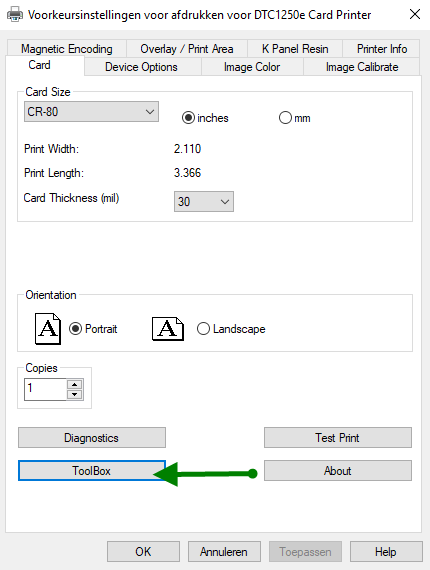Select the mm unit radio button
Image resolution: width=430 pixels, height=570 pixels.
point(285,118)
